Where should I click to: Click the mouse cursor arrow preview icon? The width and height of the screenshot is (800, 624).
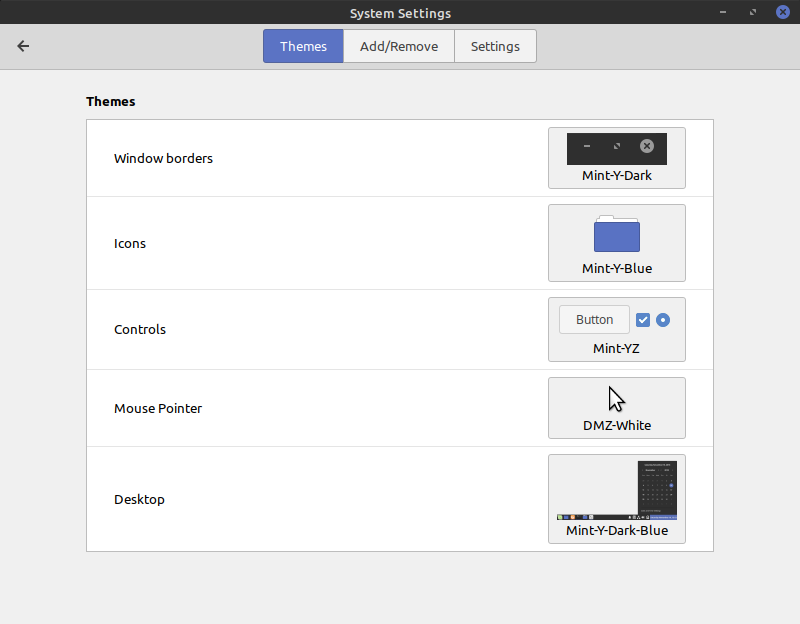pyautogui.click(x=616, y=399)
